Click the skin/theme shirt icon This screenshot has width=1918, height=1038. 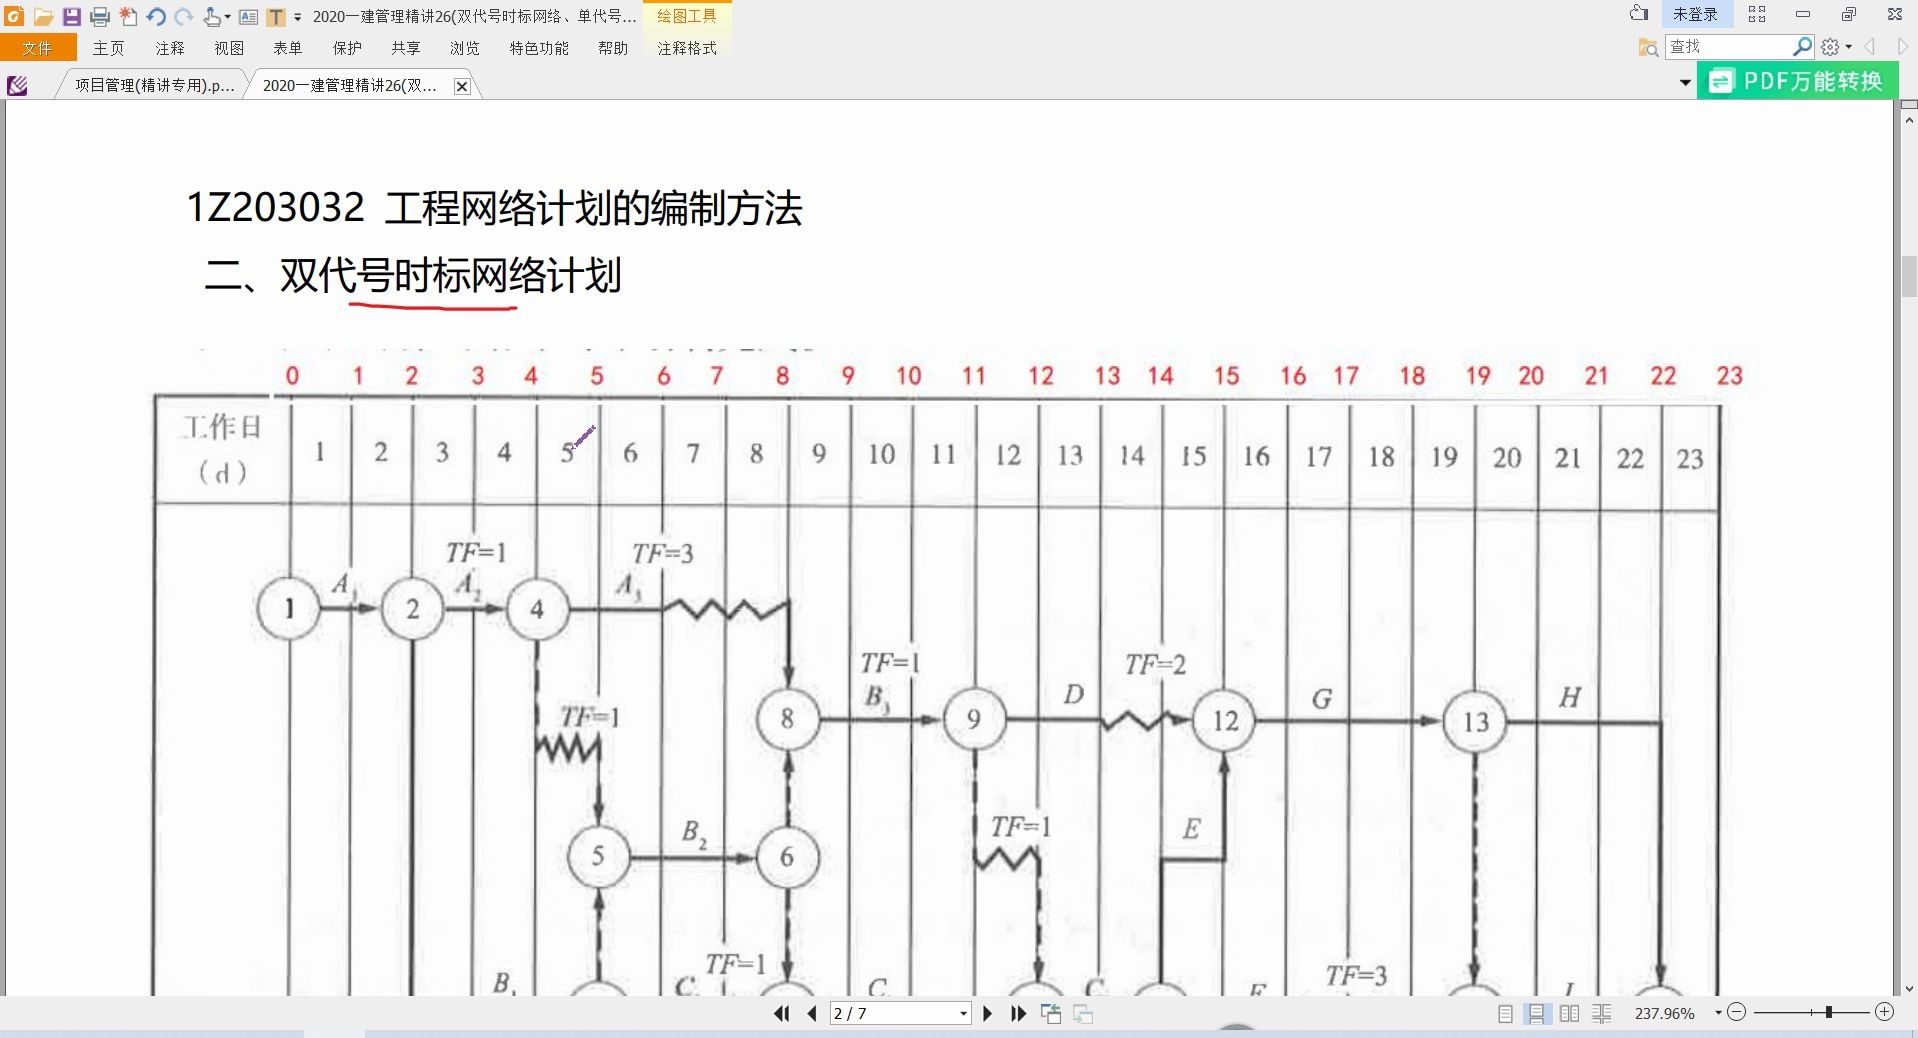1638,14
